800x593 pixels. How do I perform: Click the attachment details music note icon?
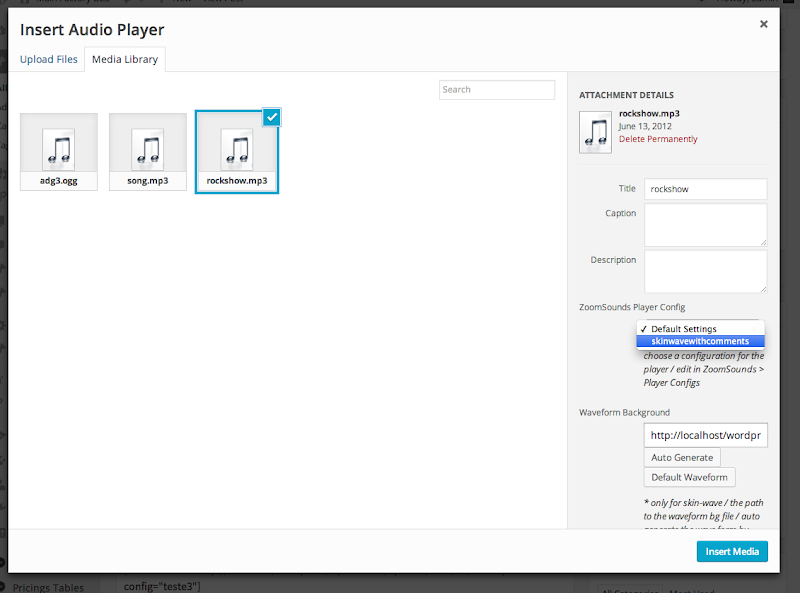(x=595, y=132)
